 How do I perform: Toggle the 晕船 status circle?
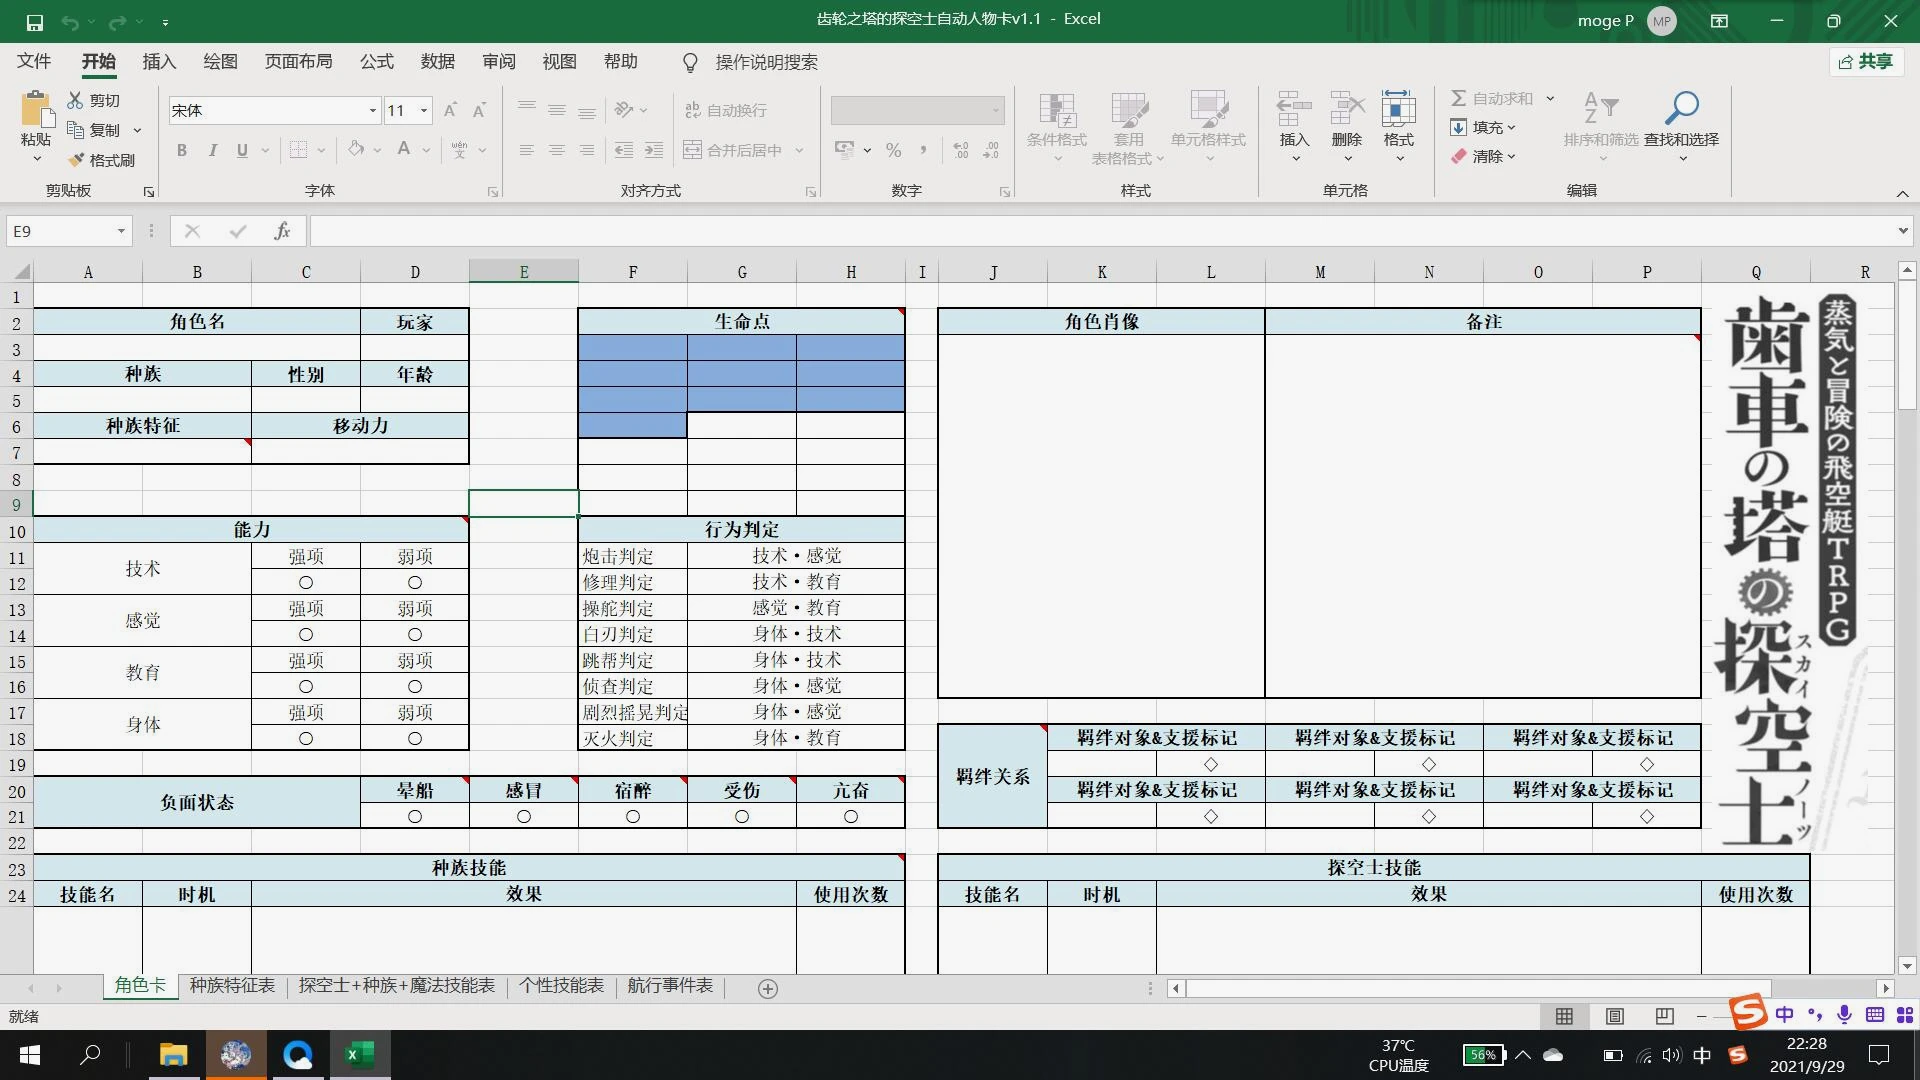[x=415, y=817]
